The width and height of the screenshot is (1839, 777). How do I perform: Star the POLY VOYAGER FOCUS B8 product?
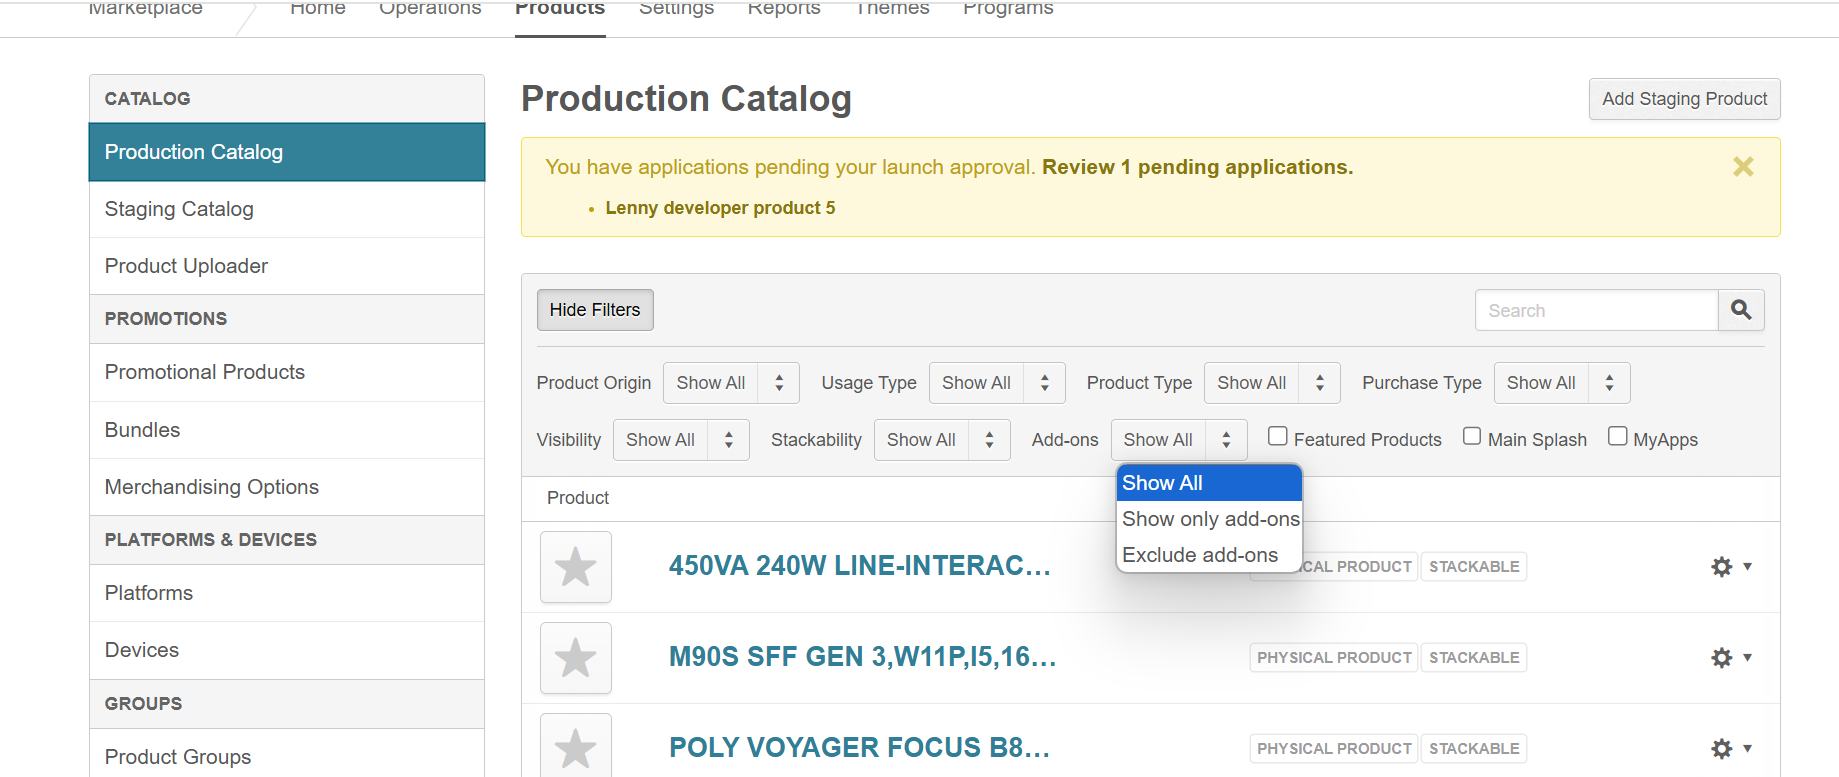tap(576, 747)
